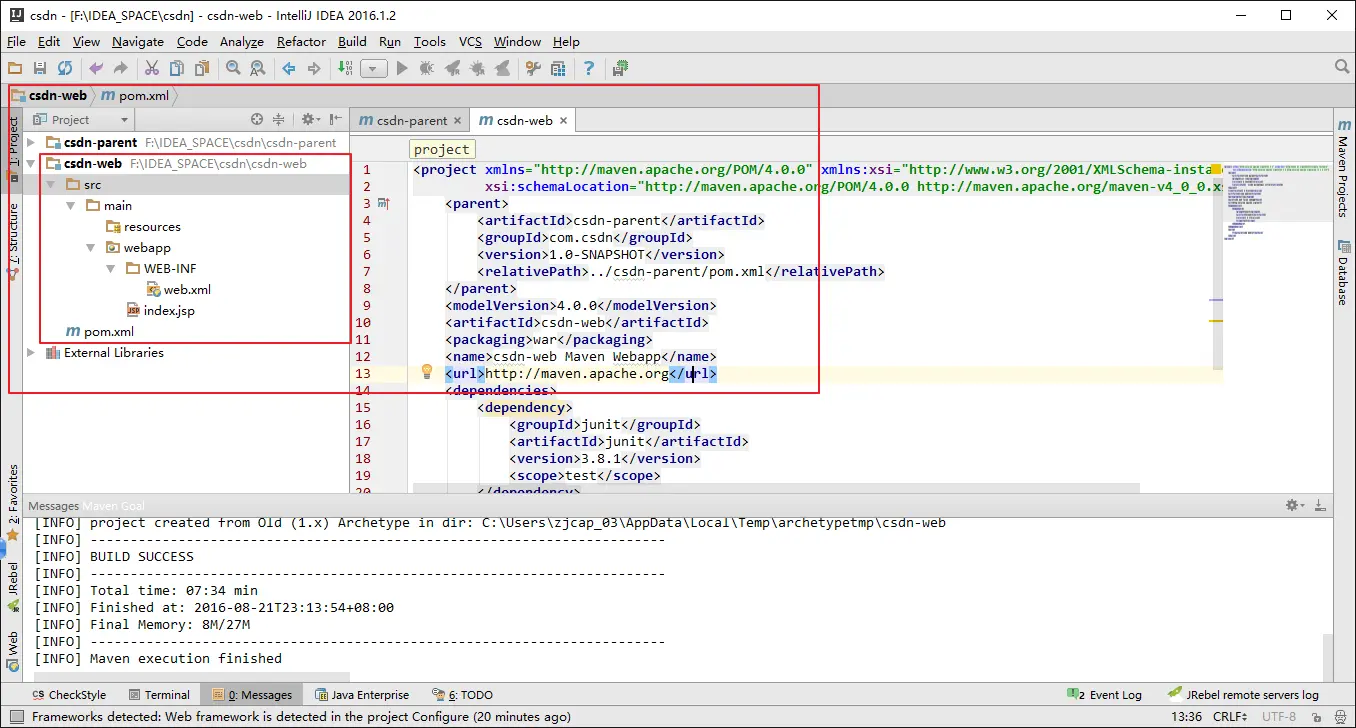Click the Cut scissors icon

pos(152,68)
